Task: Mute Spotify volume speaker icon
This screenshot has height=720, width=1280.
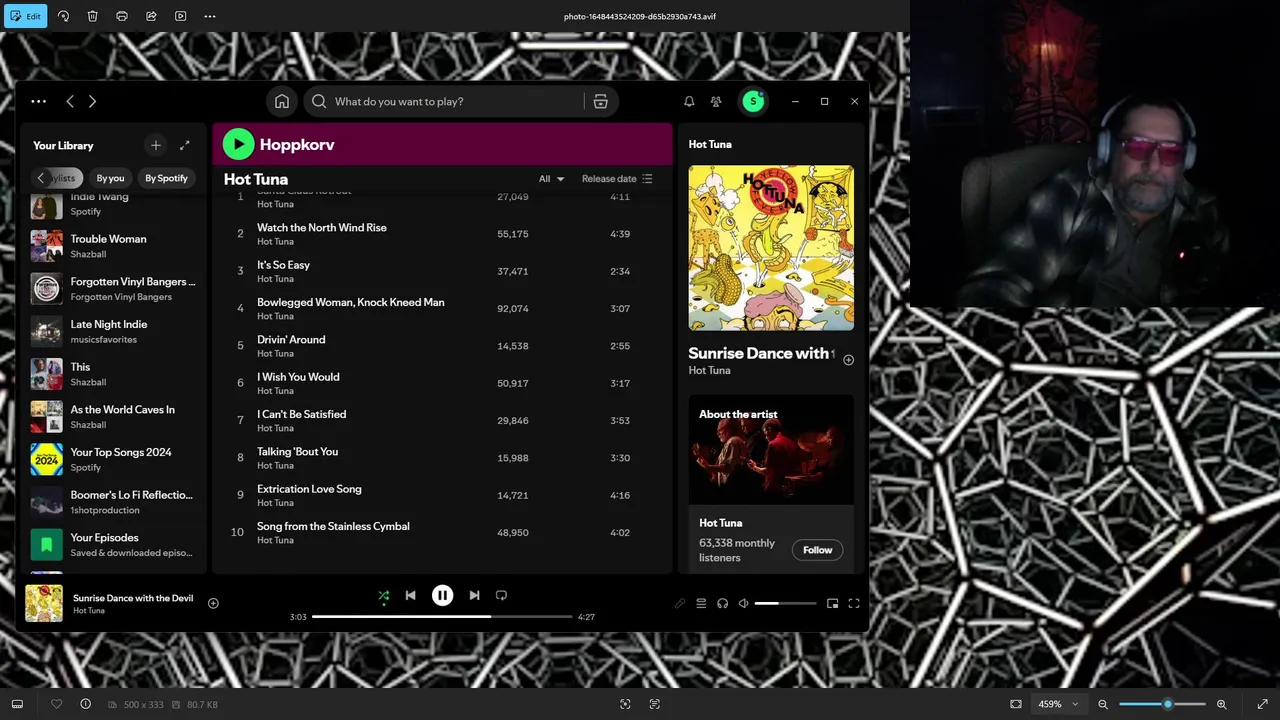Action: [x=743, y=603]
